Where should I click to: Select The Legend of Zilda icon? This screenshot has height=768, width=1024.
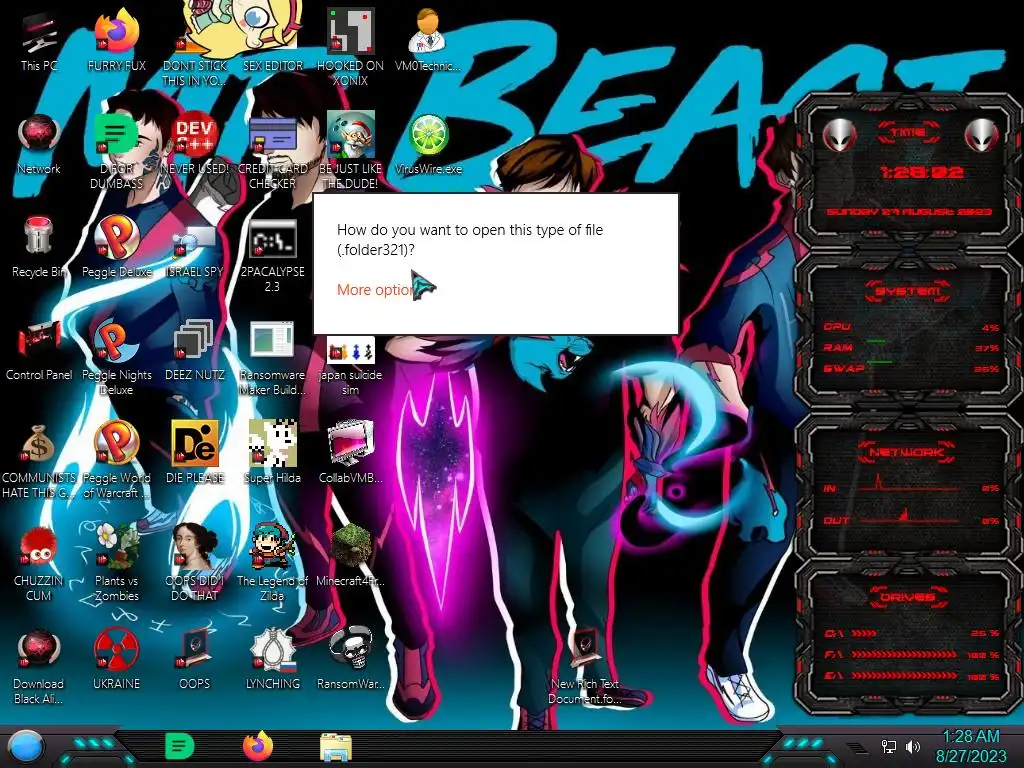click(x=272, y=564)
